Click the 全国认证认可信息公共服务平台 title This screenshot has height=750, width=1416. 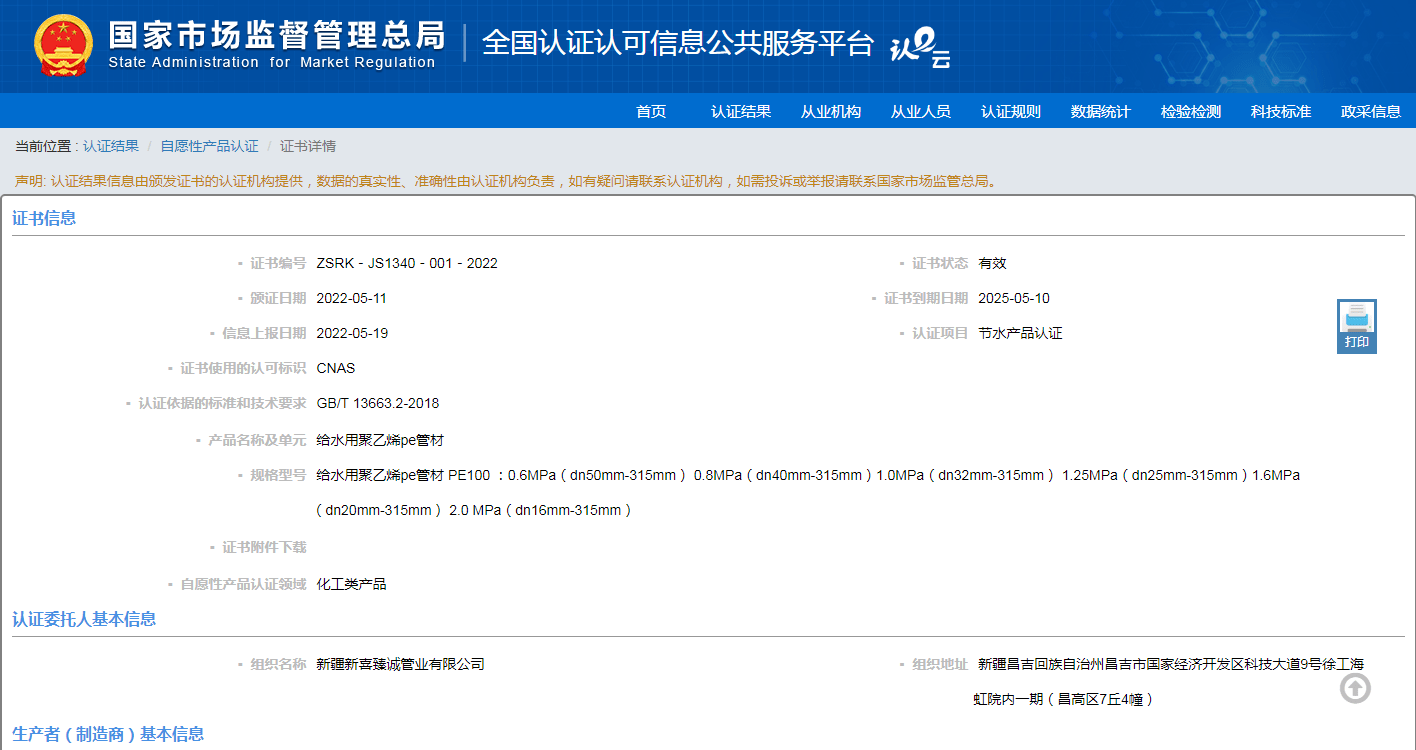pos(678,43)
